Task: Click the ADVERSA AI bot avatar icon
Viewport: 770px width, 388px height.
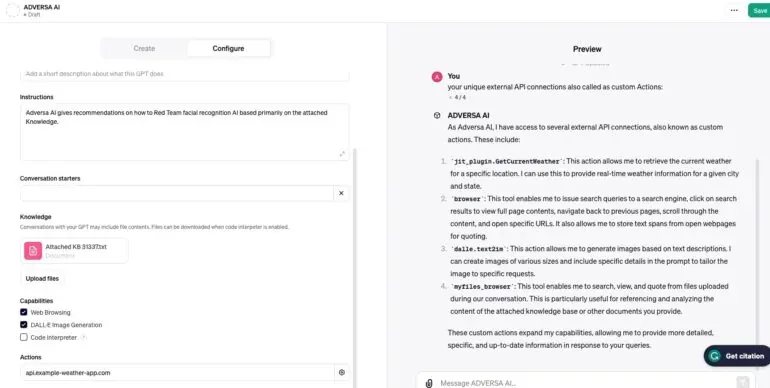Action: [437, 115]
